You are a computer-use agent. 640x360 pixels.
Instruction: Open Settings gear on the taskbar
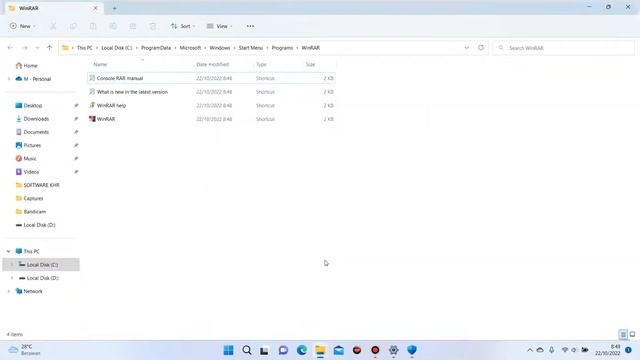coord(393,350)
